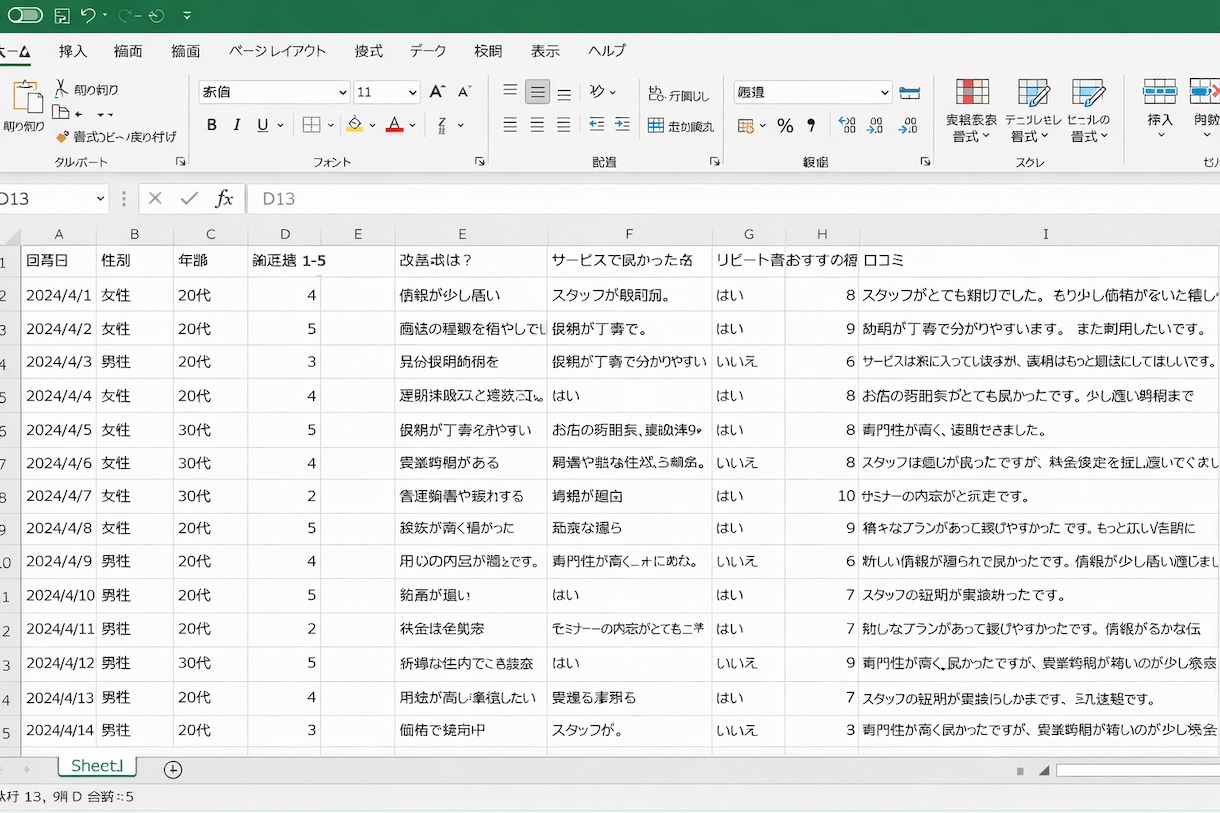The height and width of the screenshot is (813, 1220).
Task: Open the 挿入 ribbon tab
Action: (73, 51)
